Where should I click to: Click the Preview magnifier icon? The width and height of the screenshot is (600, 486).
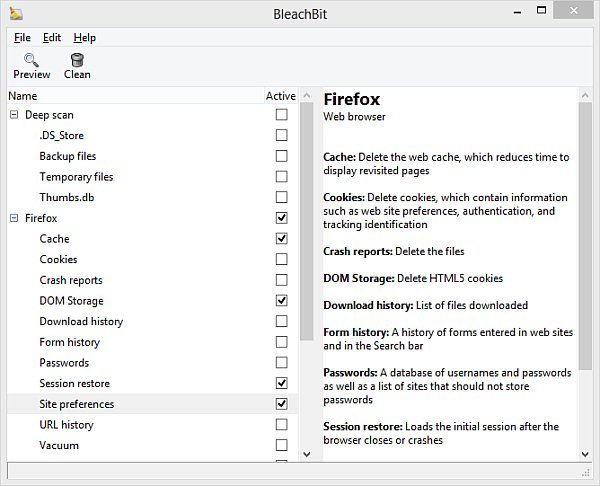(31, 60)
